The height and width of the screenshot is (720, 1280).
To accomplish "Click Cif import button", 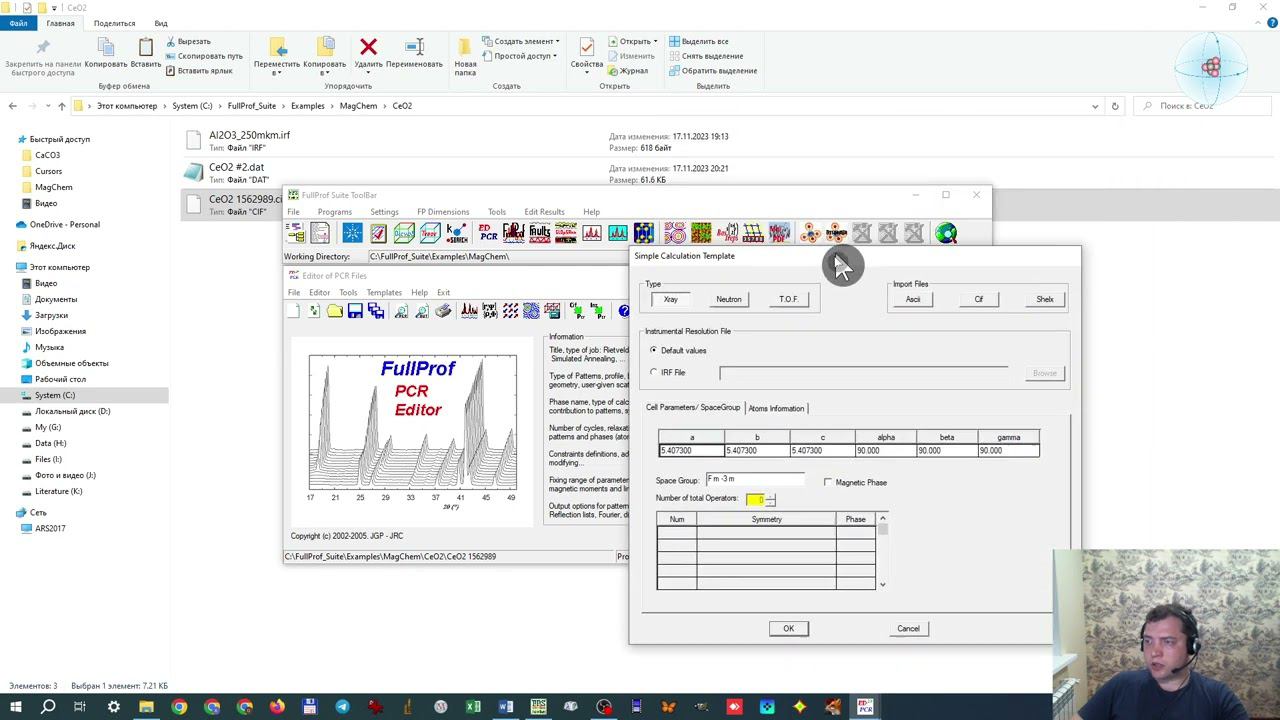I will [x=979, y=299].
